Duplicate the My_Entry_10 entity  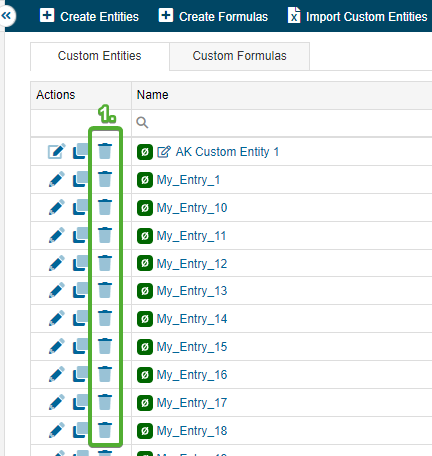coord(80,207)
